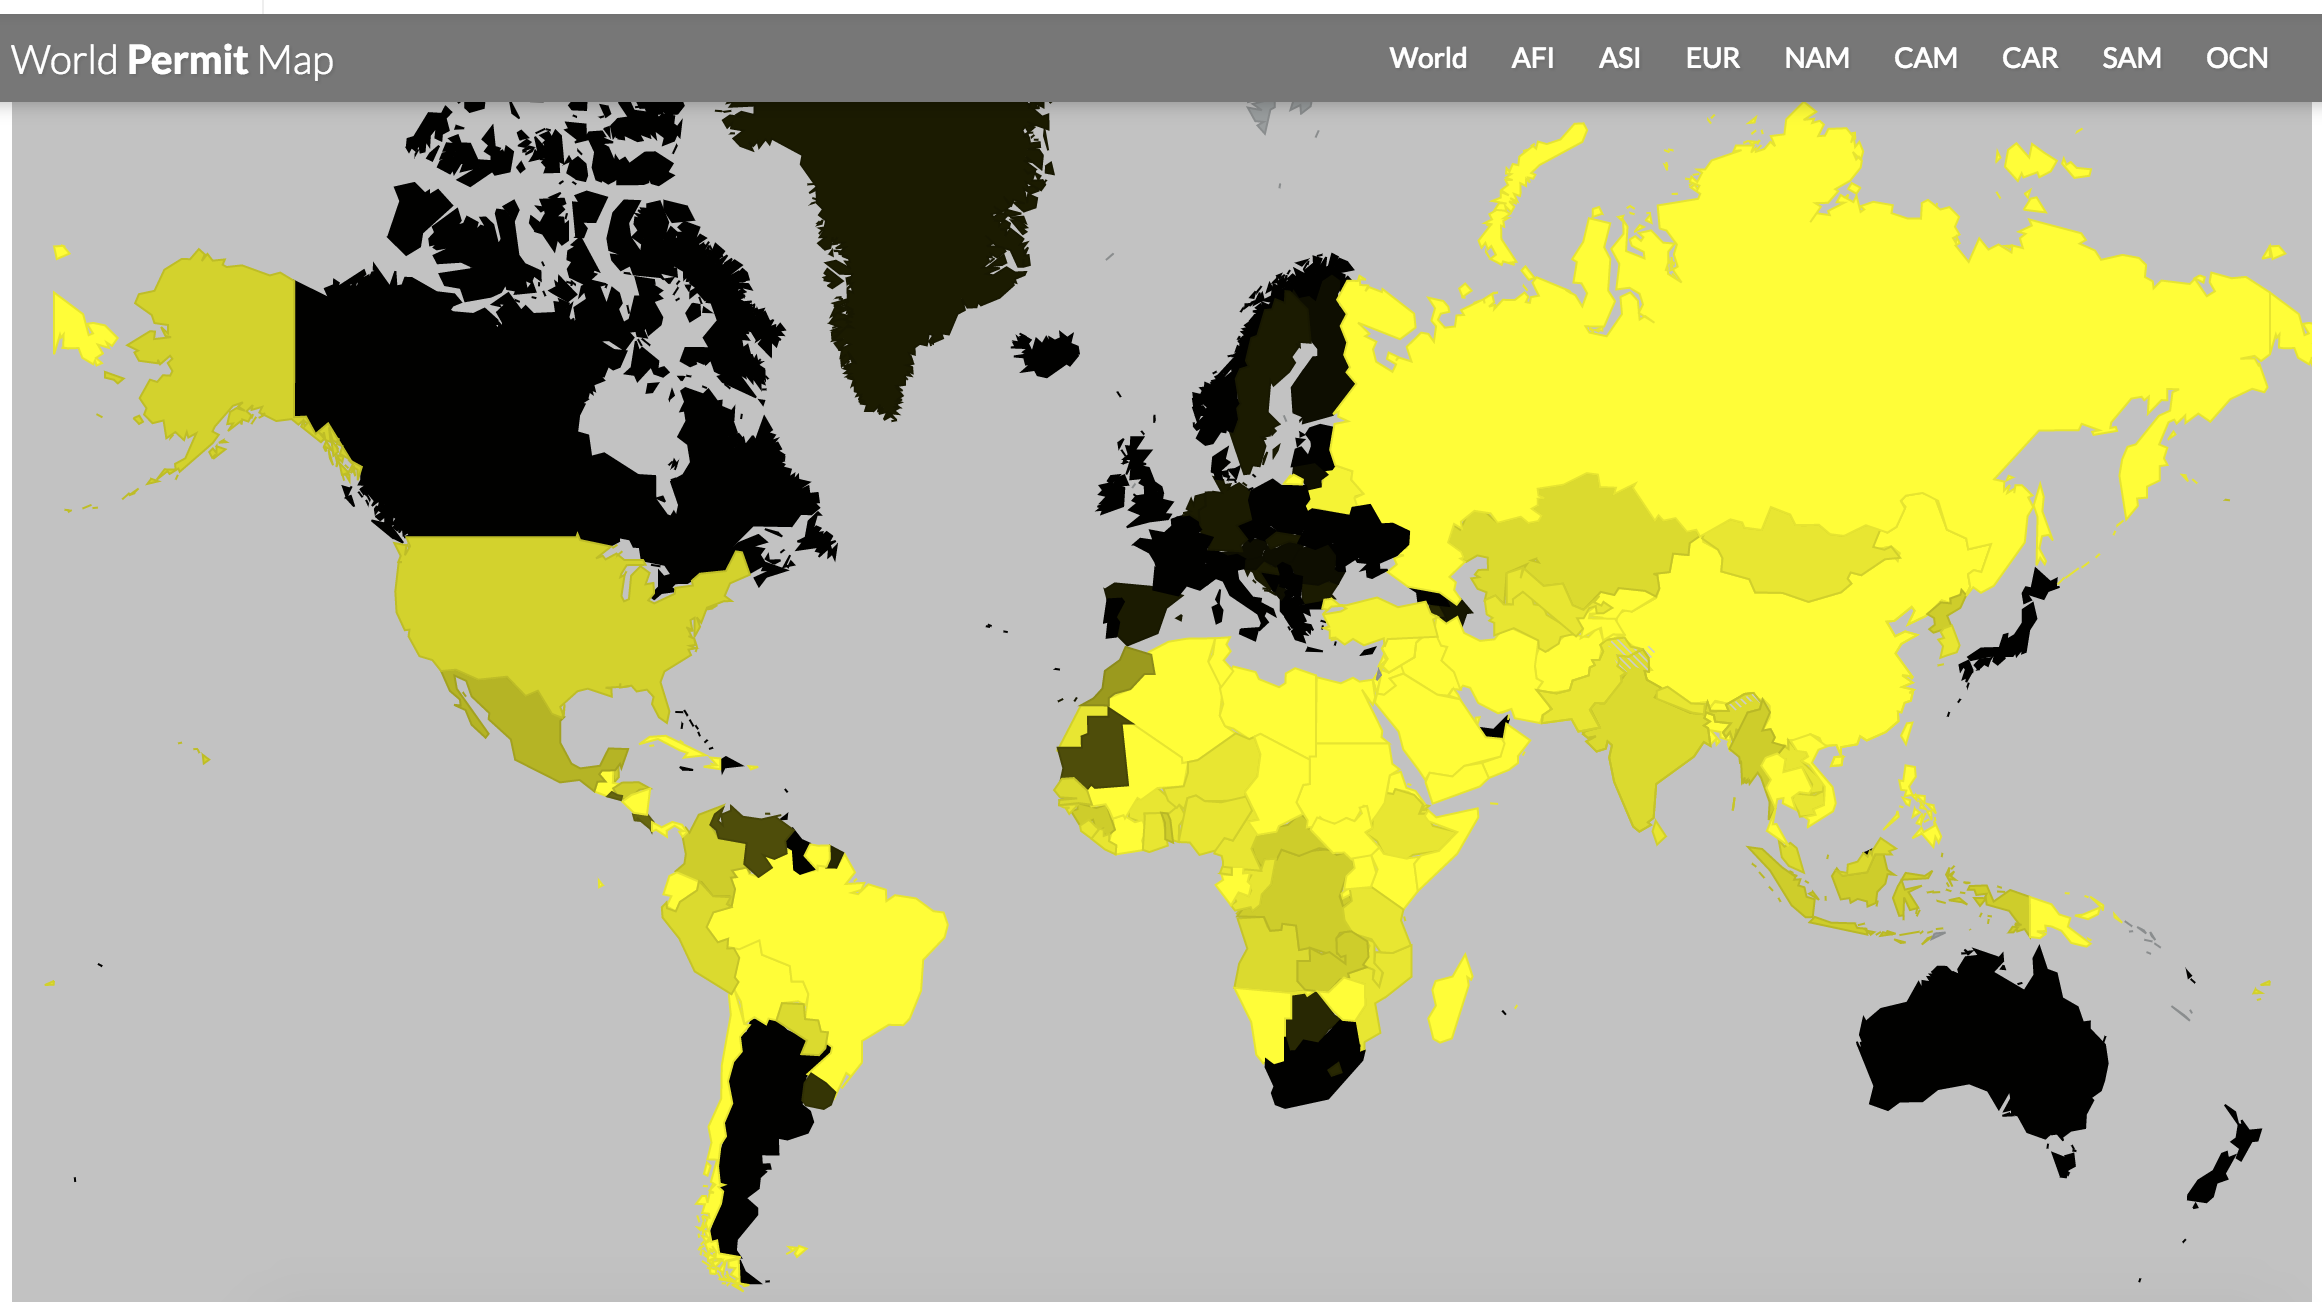Screen dimensions: 2322x1302
Task: Click on China on the map
Action: pos(1780,650)
